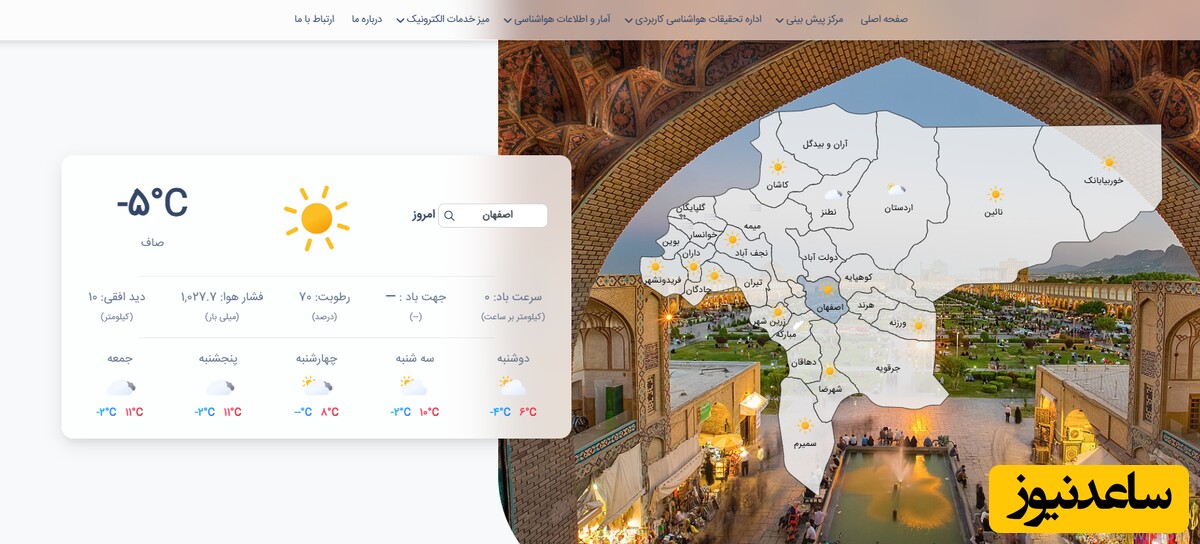Click the sun icon above کاشان
Viewport: 1200px width, 544px height.
coord(777,167)
